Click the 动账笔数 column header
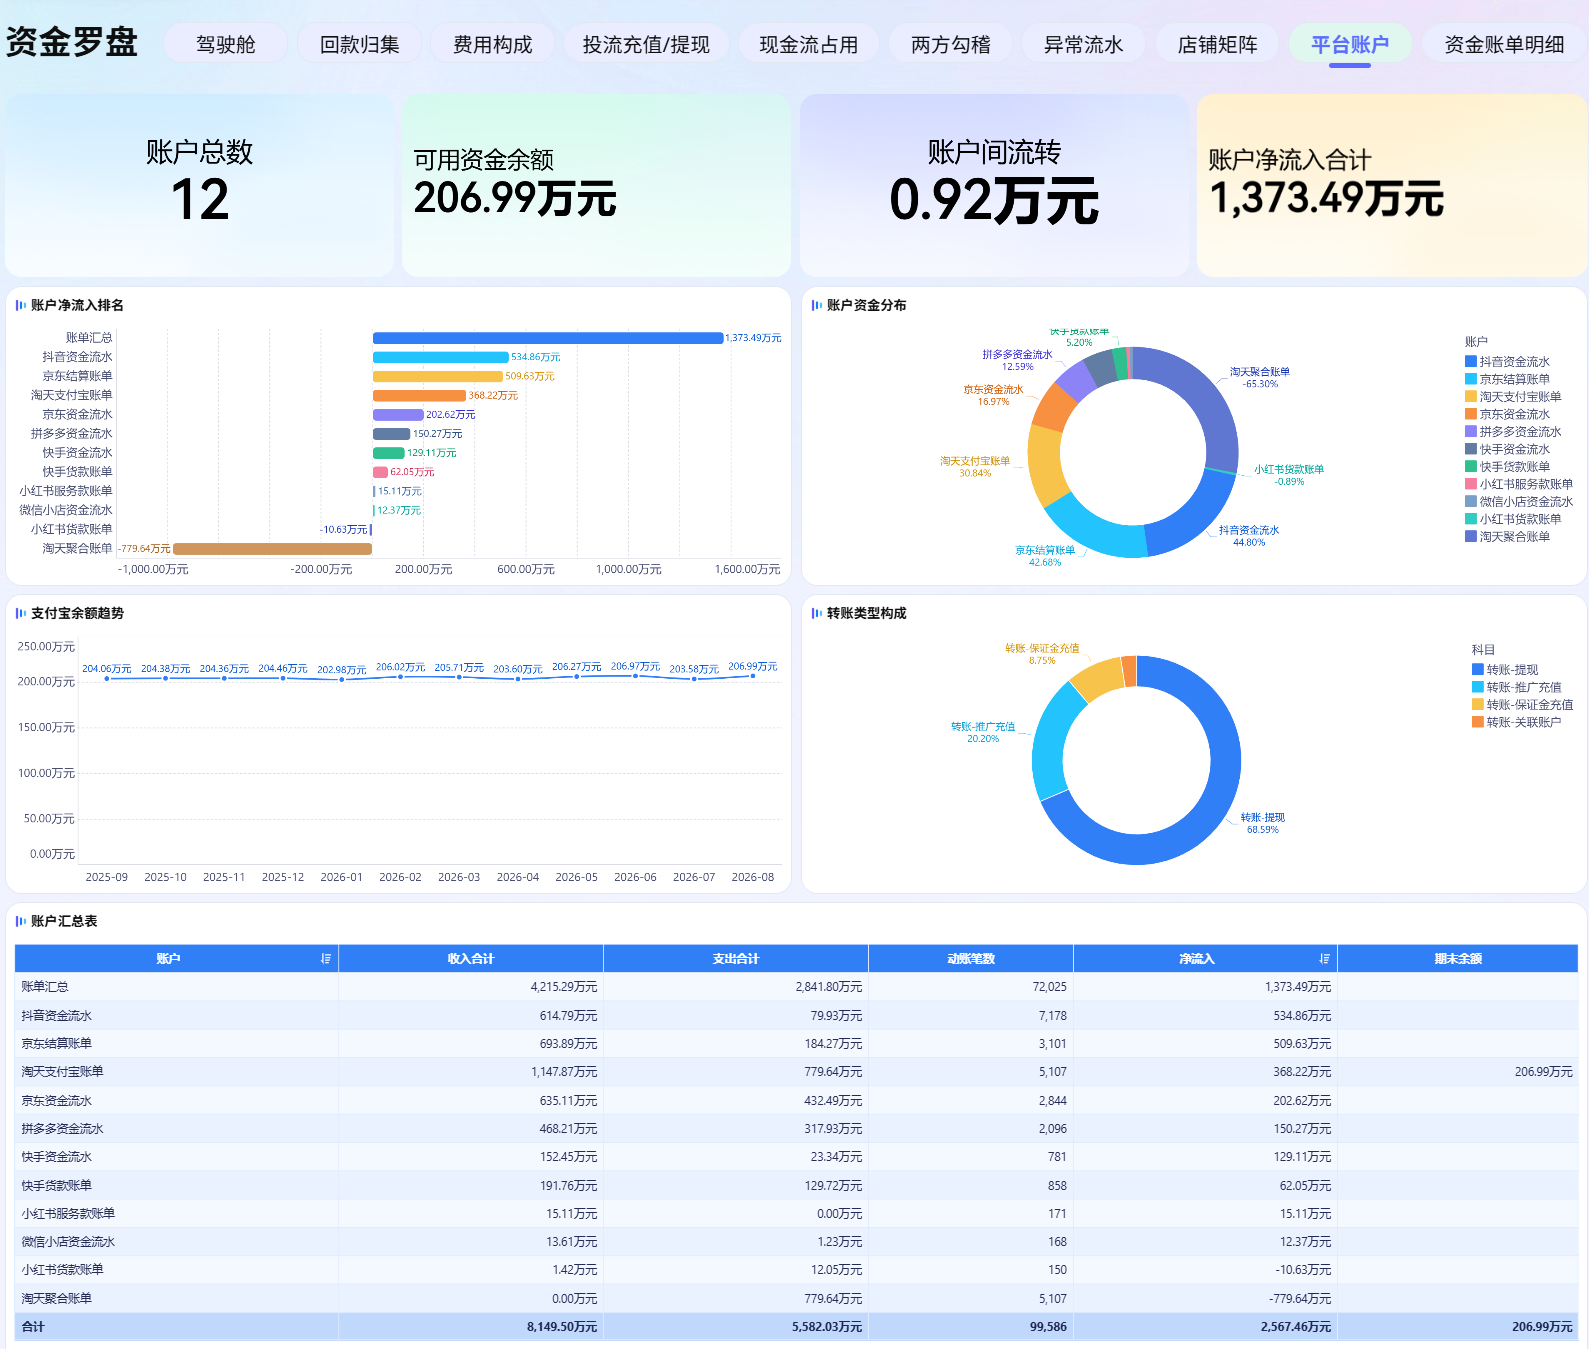1589x1349 pixels. click(971, 959)
